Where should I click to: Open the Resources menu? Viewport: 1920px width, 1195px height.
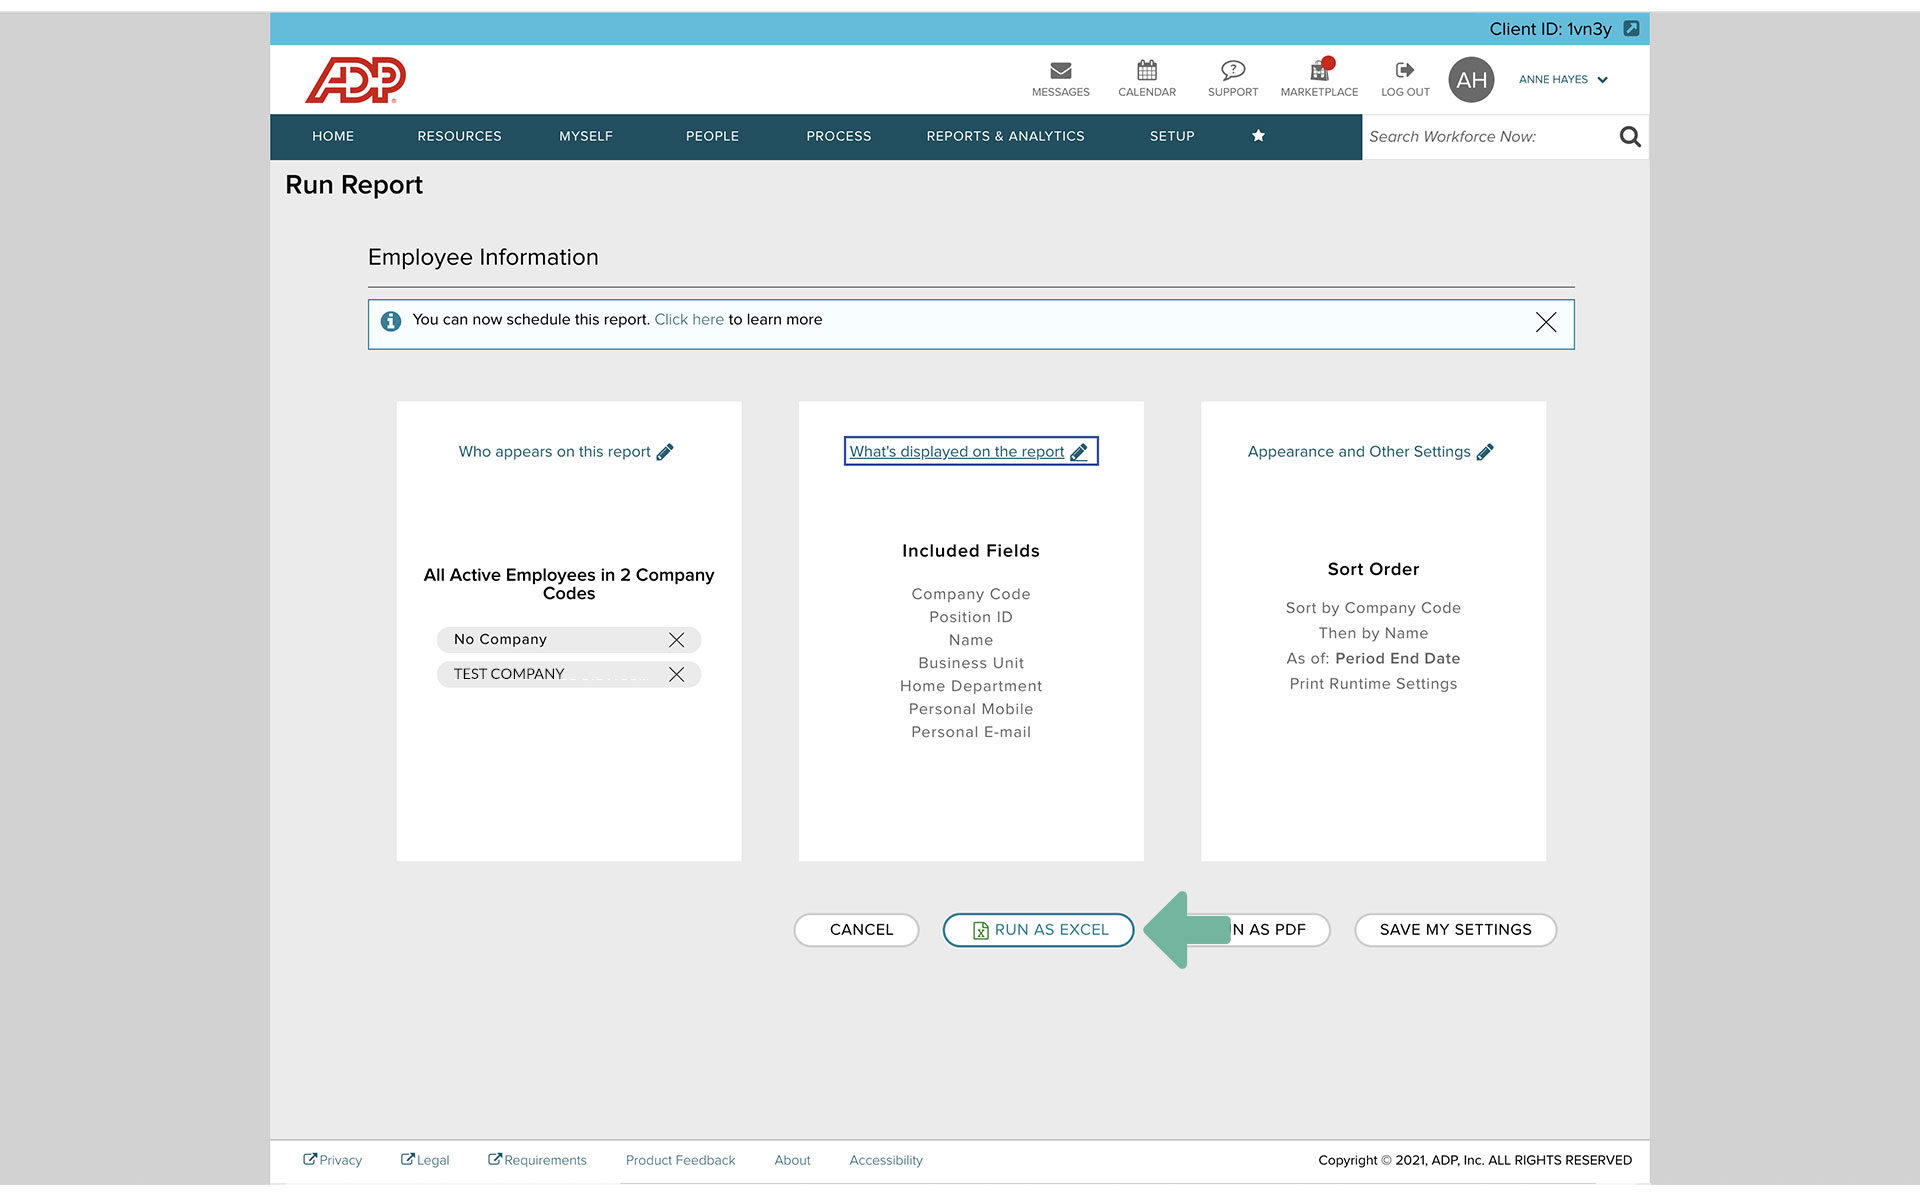460,136
